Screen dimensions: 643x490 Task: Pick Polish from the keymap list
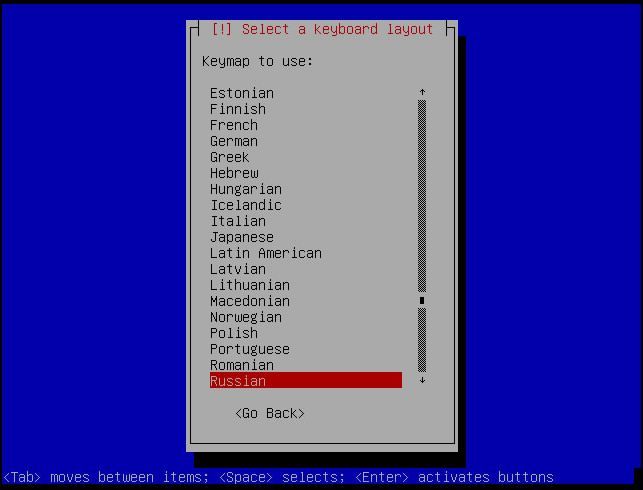234,333
